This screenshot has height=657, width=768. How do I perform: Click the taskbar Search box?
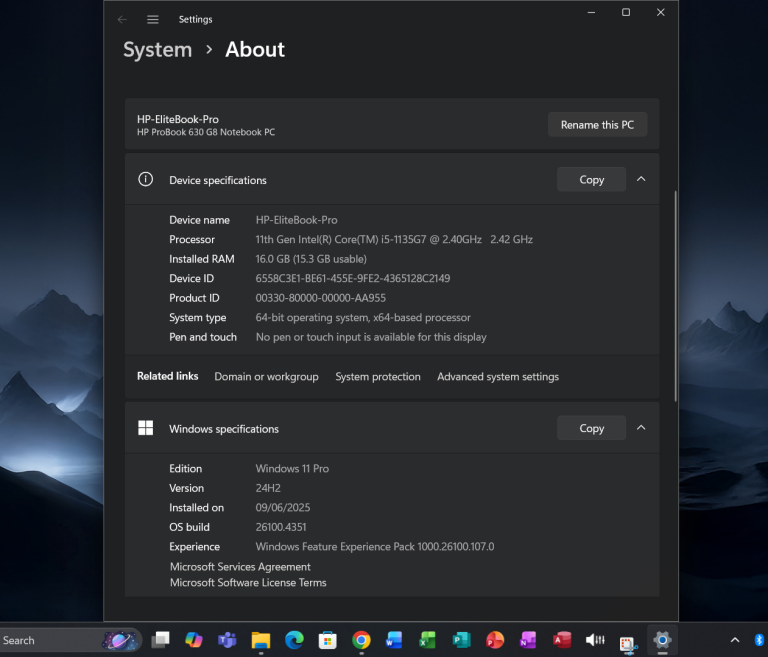[50, 640]
